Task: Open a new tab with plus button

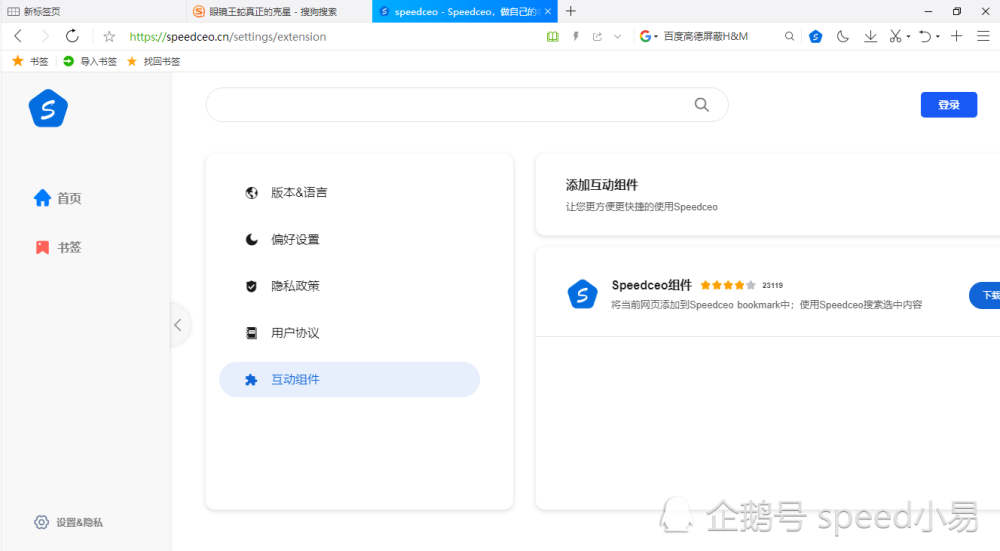Action: [x=571, y=11]
